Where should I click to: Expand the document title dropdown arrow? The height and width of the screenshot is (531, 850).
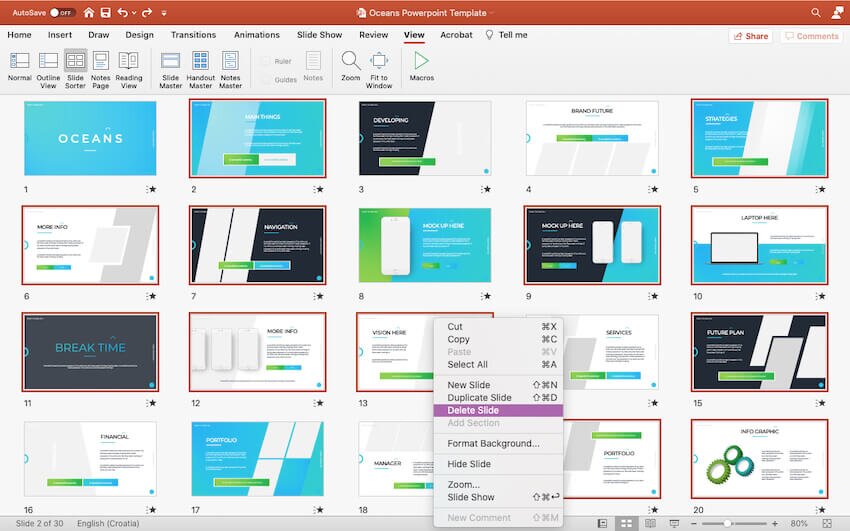tap(492, 13)
